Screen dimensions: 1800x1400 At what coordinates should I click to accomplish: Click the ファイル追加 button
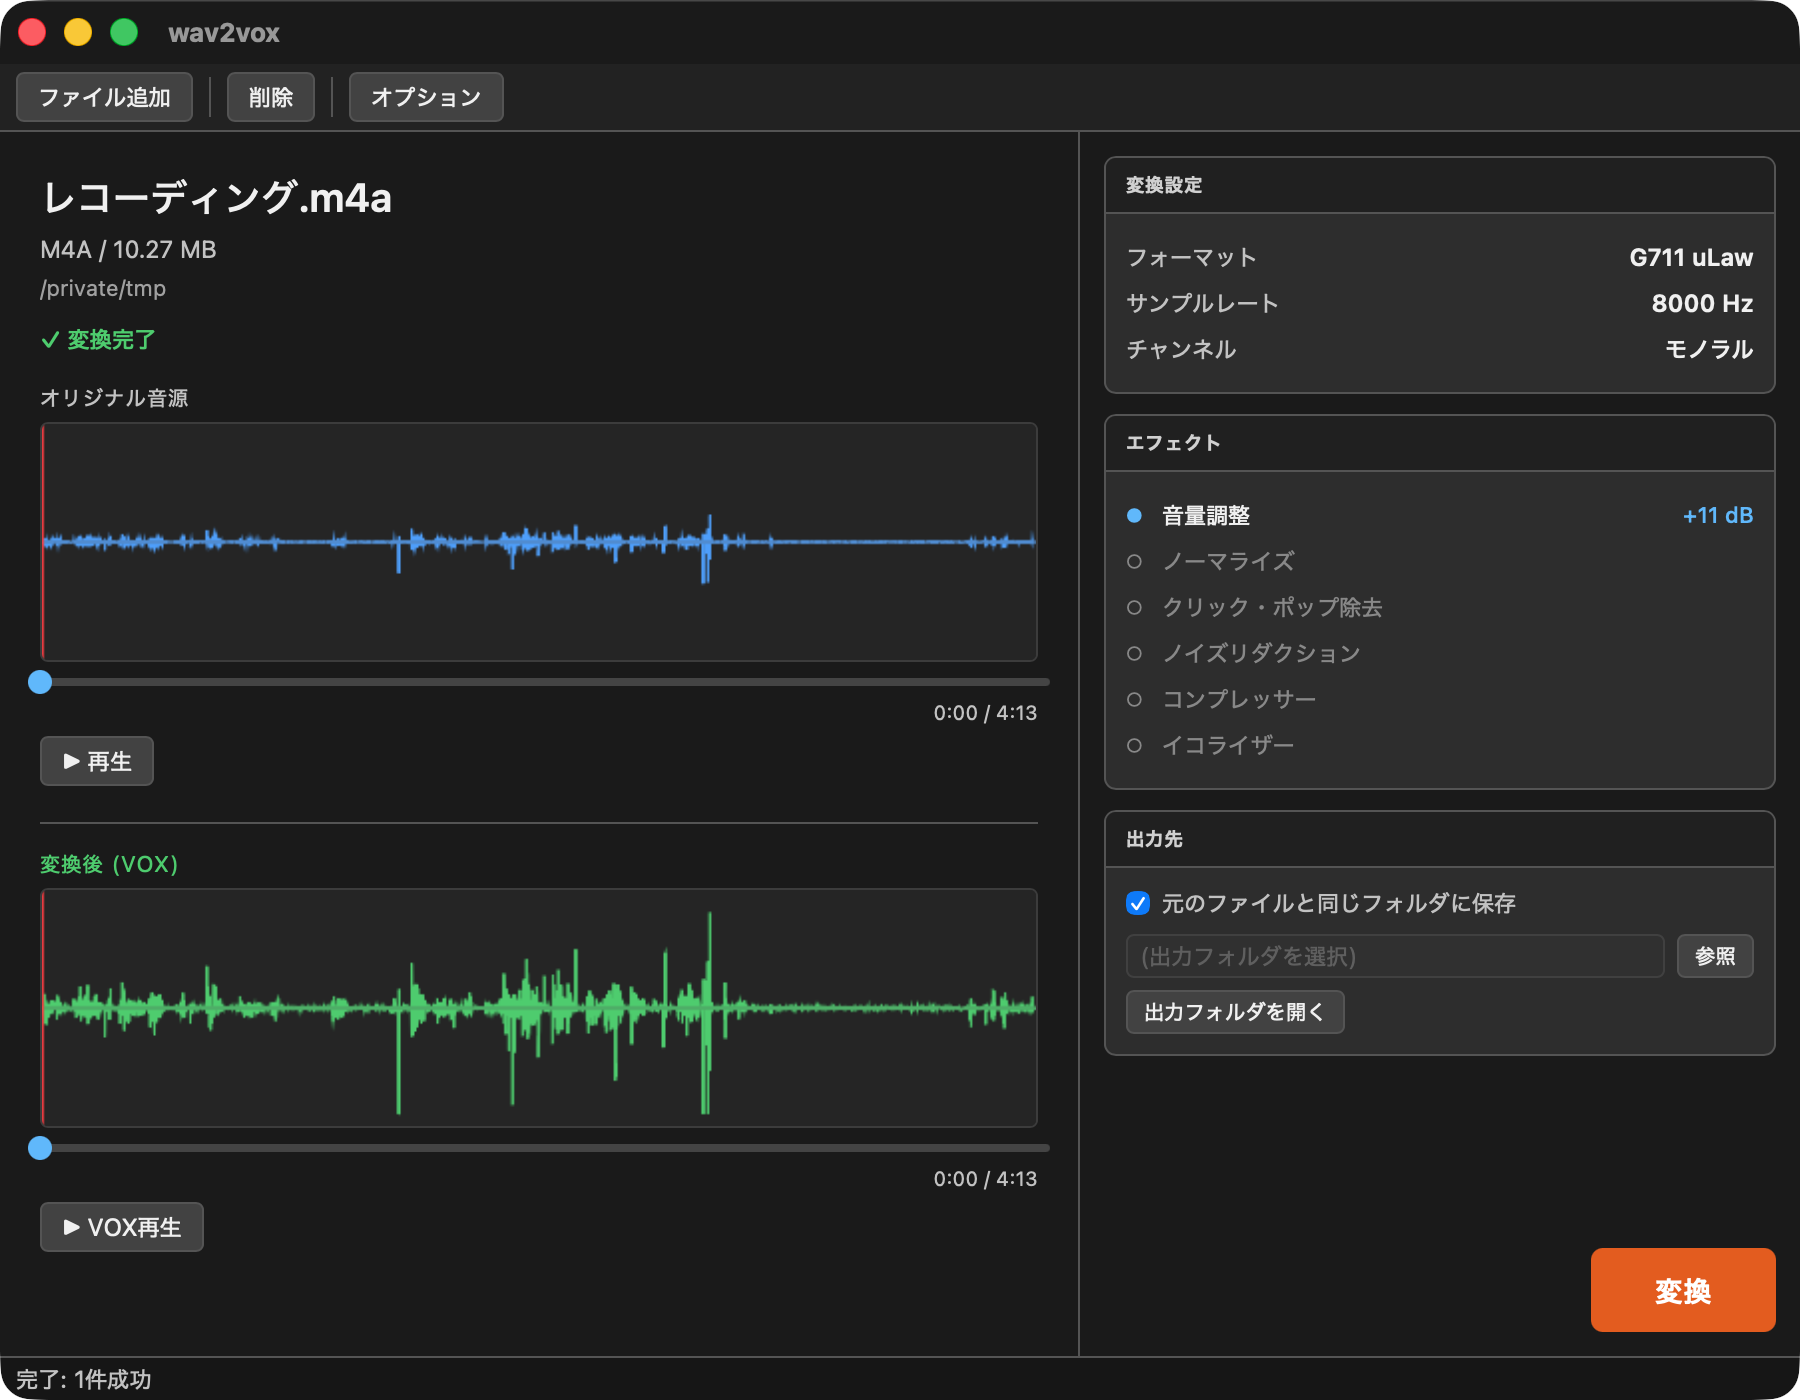104,97
